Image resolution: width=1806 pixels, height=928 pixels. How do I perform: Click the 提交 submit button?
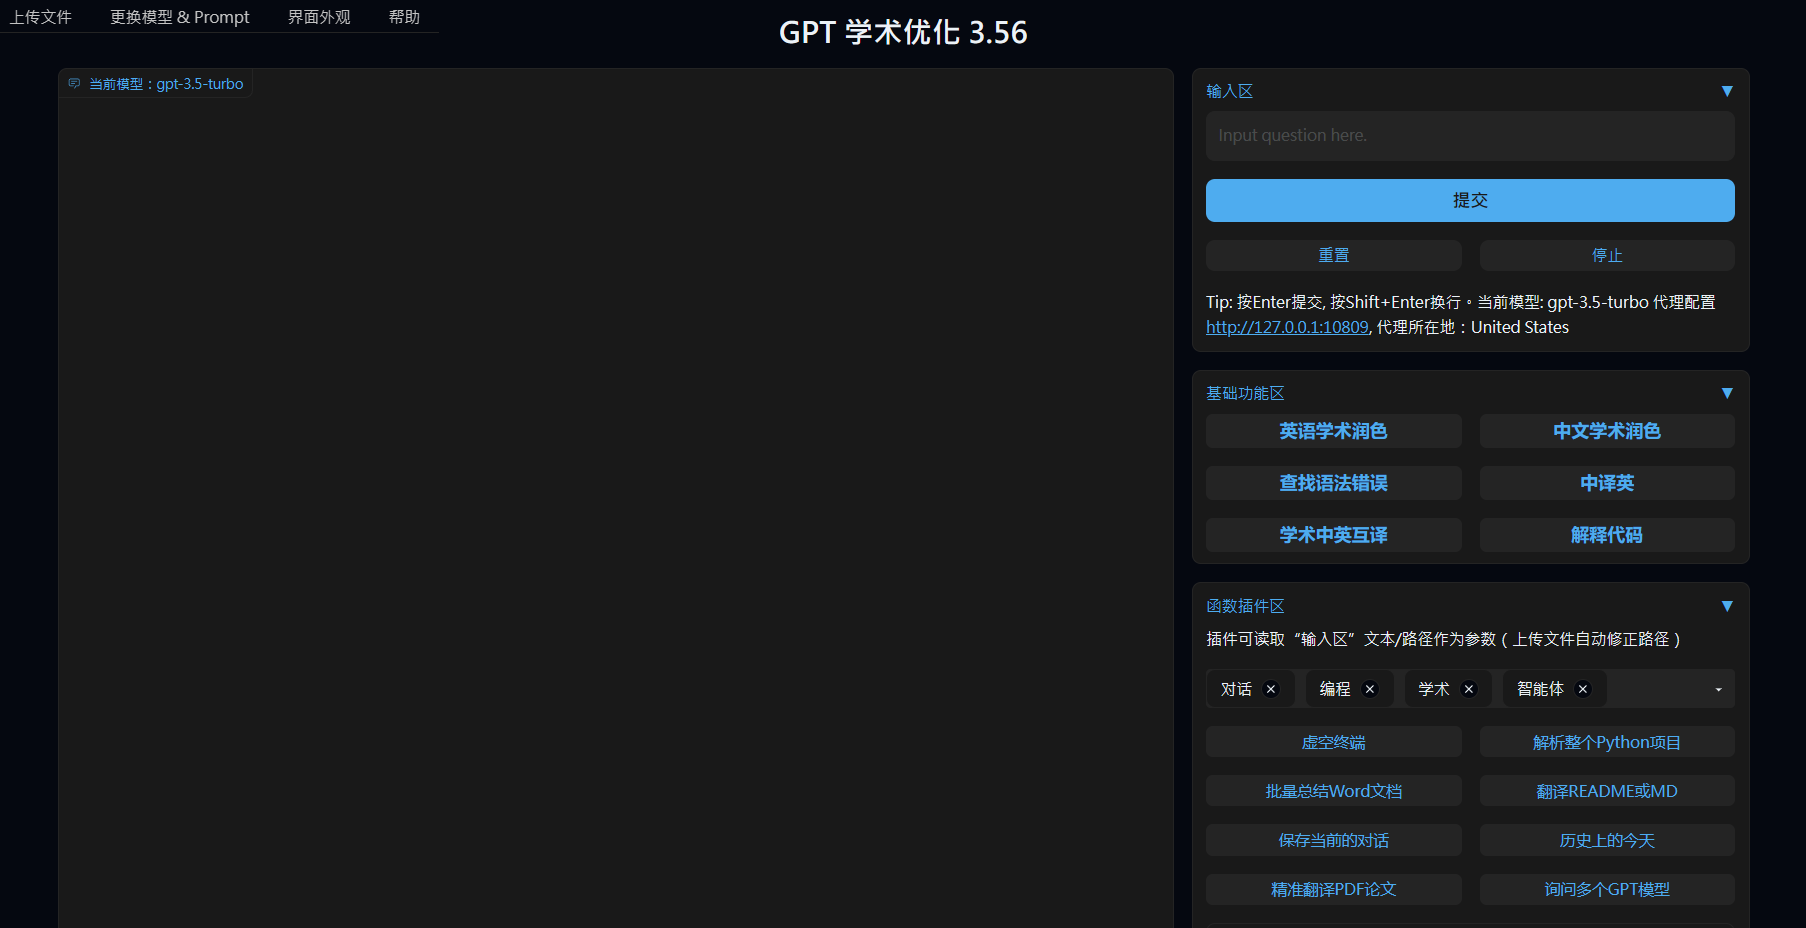pyautogui.click(x=1470, y=200)
